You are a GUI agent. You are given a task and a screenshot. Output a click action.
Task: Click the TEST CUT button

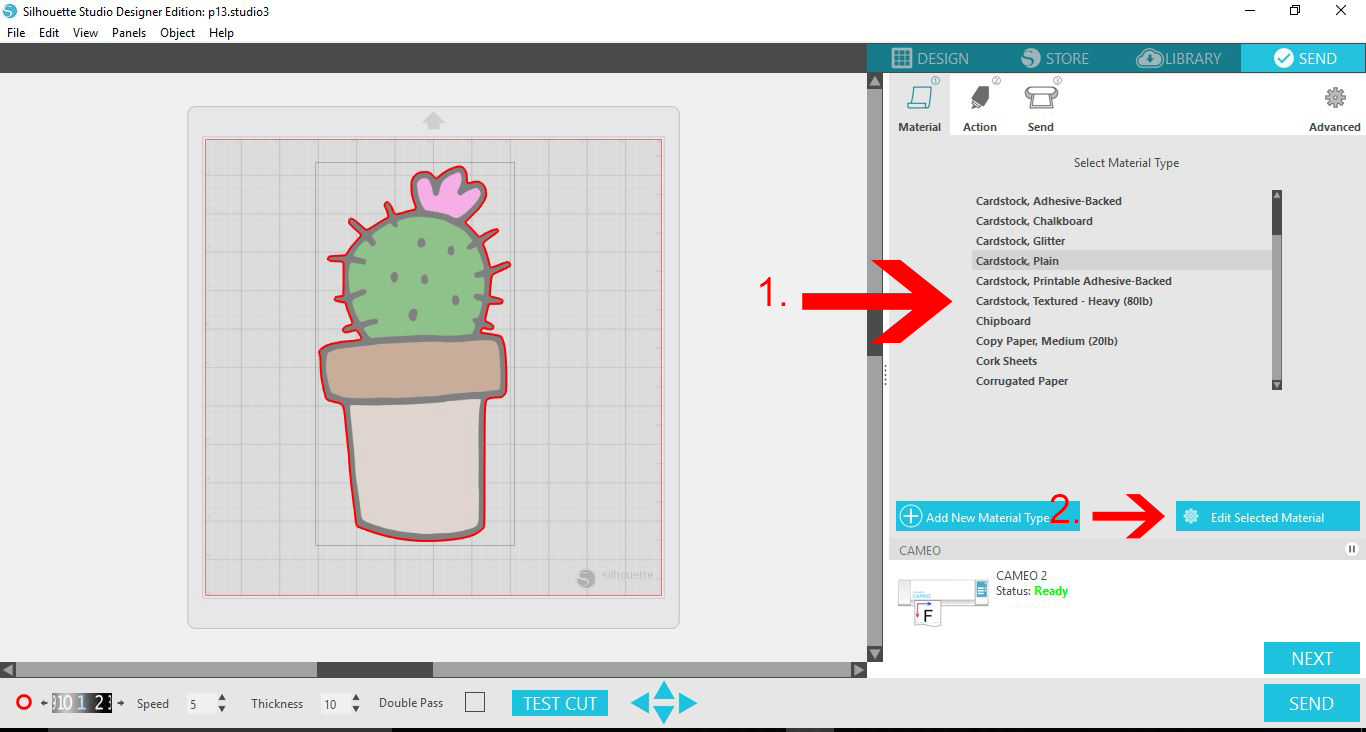560,703
